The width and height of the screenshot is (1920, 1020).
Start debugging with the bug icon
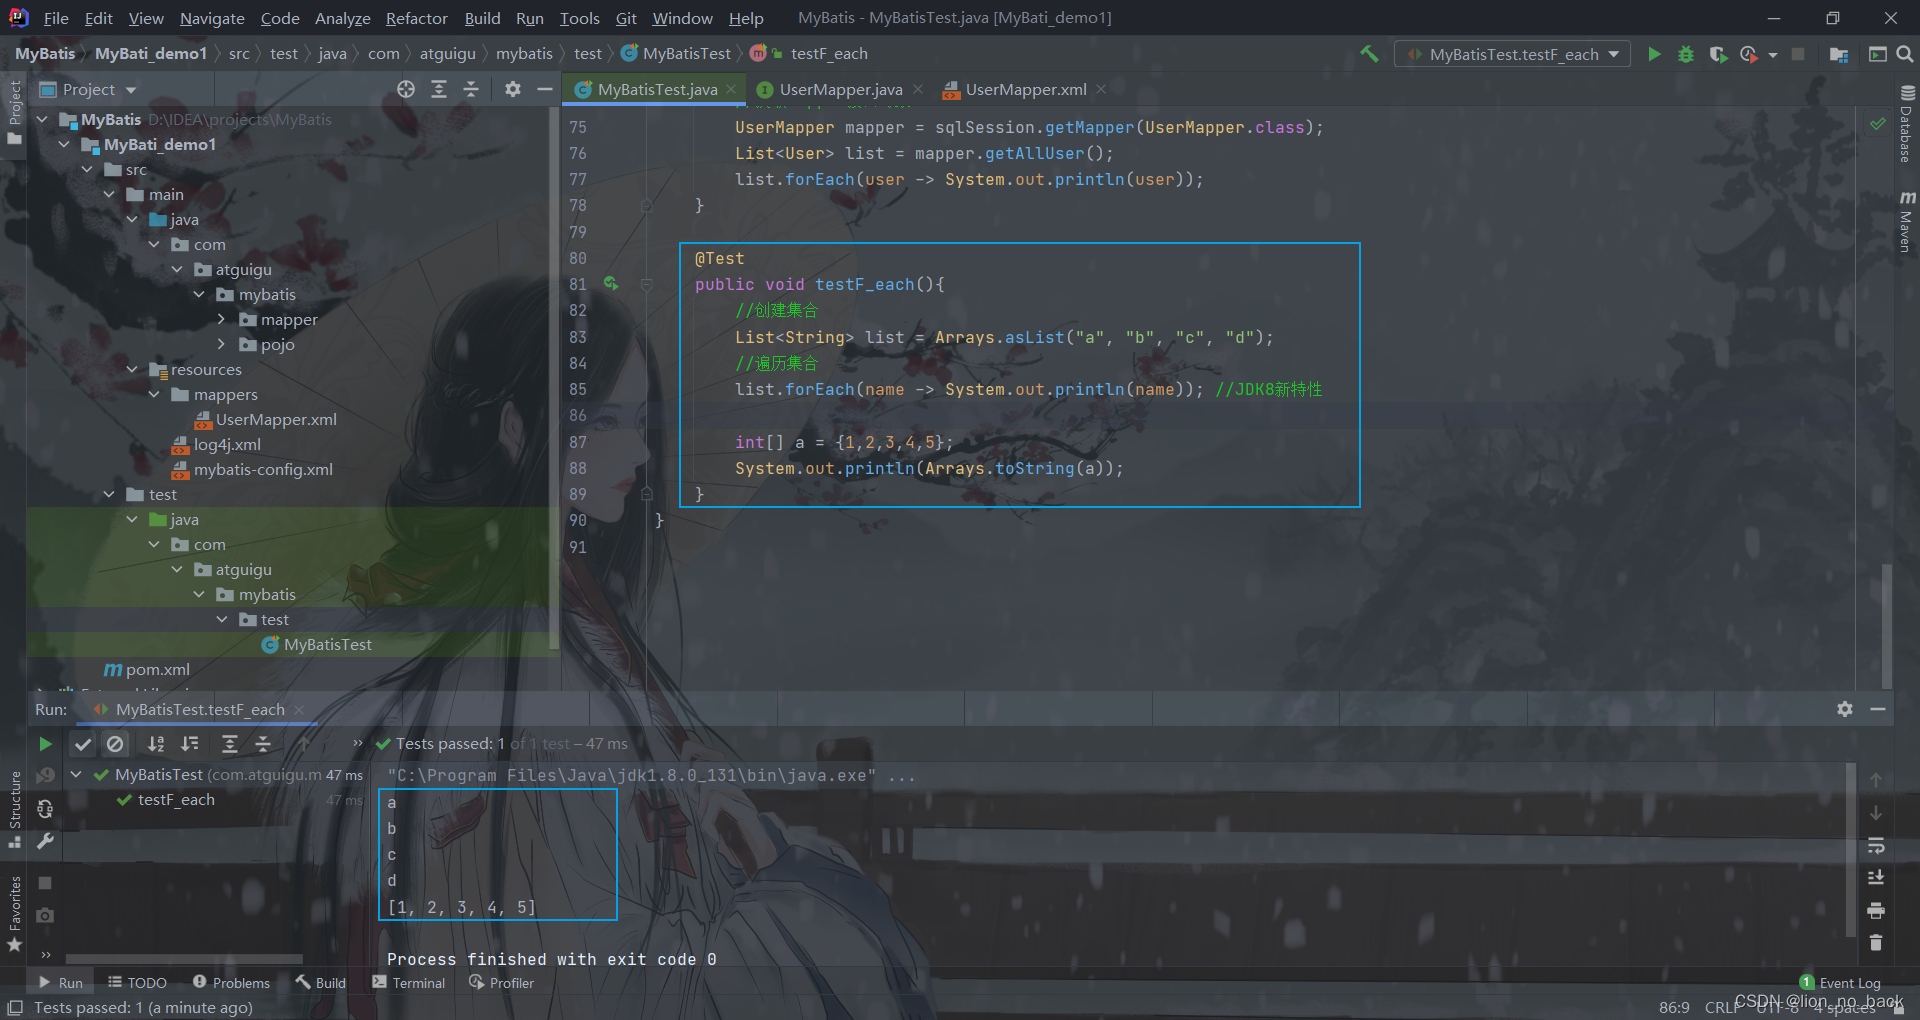[1686, 54]
